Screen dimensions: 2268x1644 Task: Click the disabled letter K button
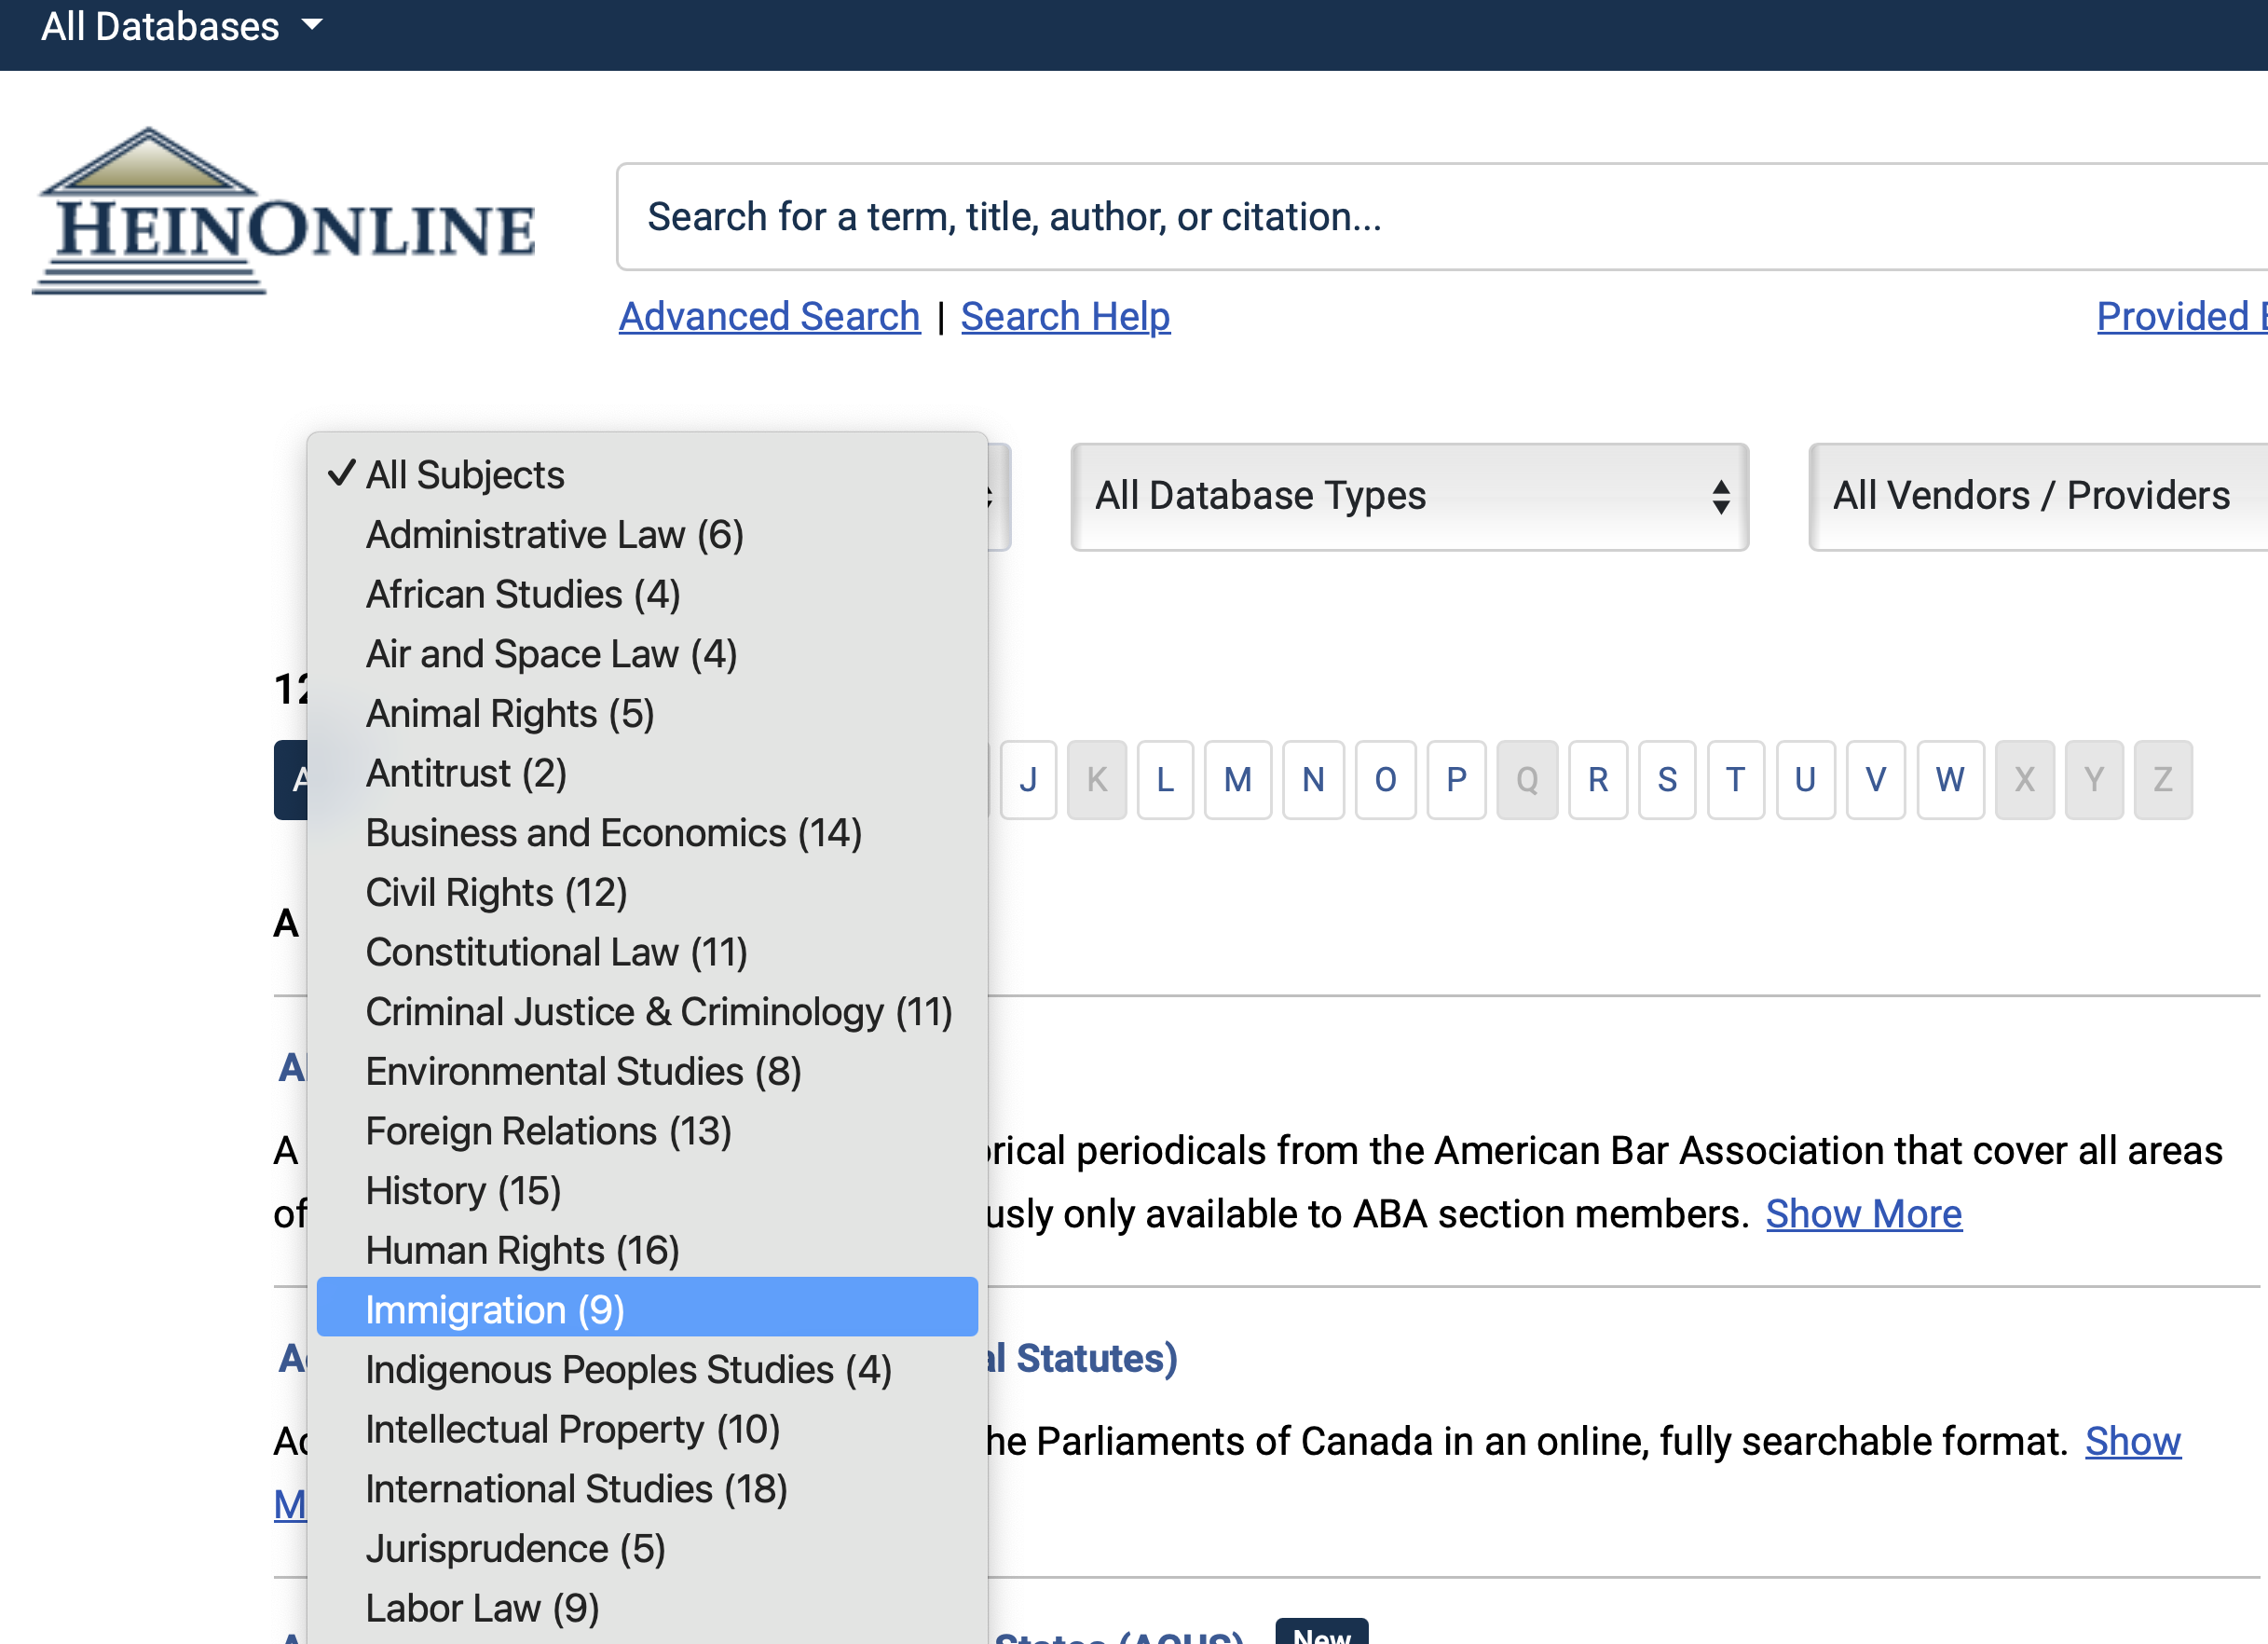1096,780
